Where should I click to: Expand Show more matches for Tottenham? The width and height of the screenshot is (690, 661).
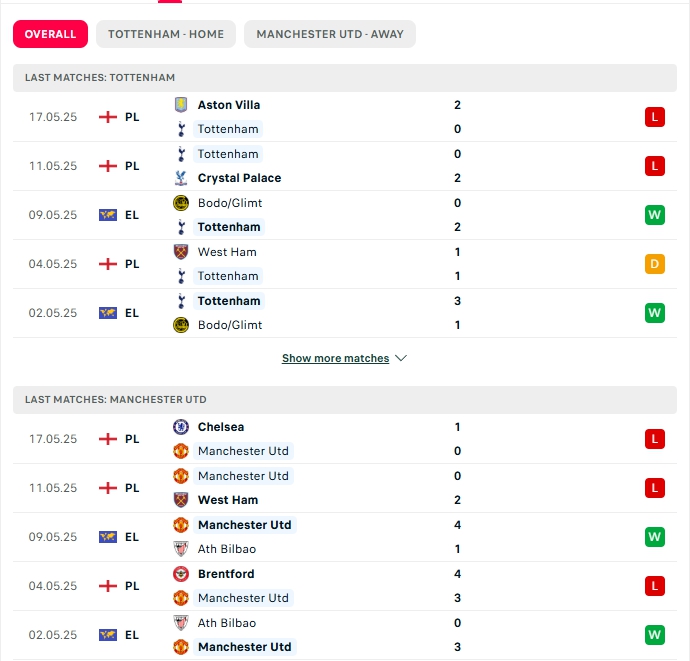coord(335,358)
